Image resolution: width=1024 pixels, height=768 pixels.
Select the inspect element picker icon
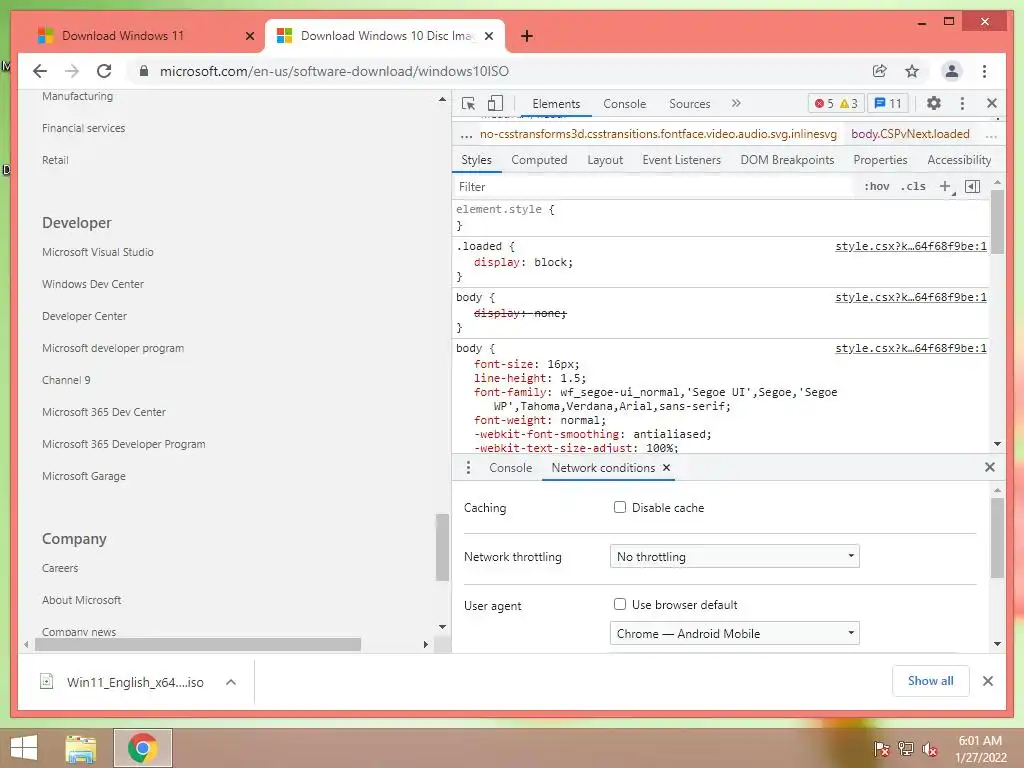pyautogui.click(x=468, y=103)
